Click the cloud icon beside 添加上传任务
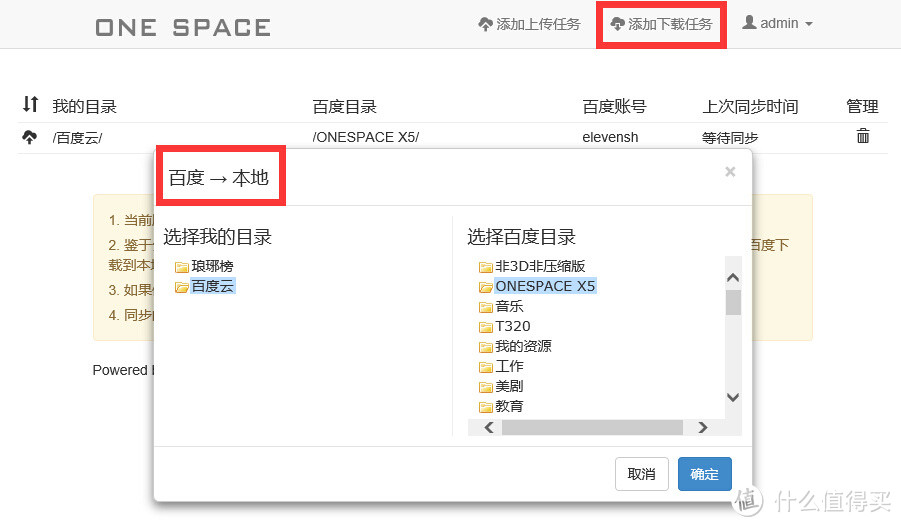The image size is (901, 527). [x=486, y=24]
